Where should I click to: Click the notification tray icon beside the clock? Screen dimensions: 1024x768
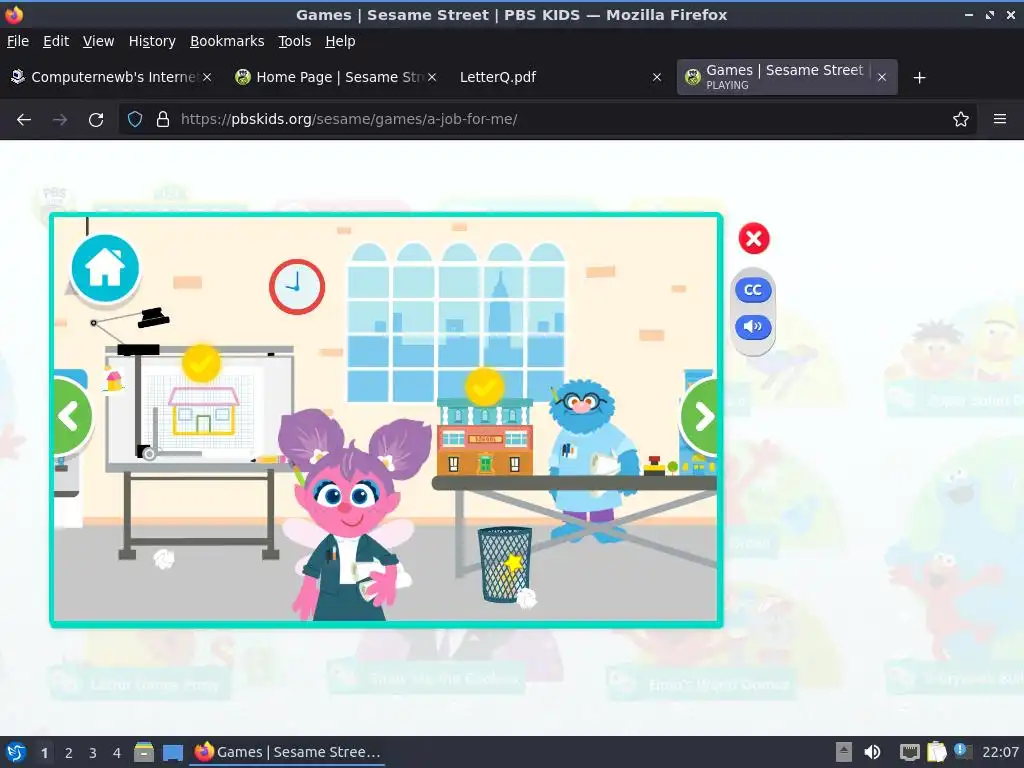point(963,751)
